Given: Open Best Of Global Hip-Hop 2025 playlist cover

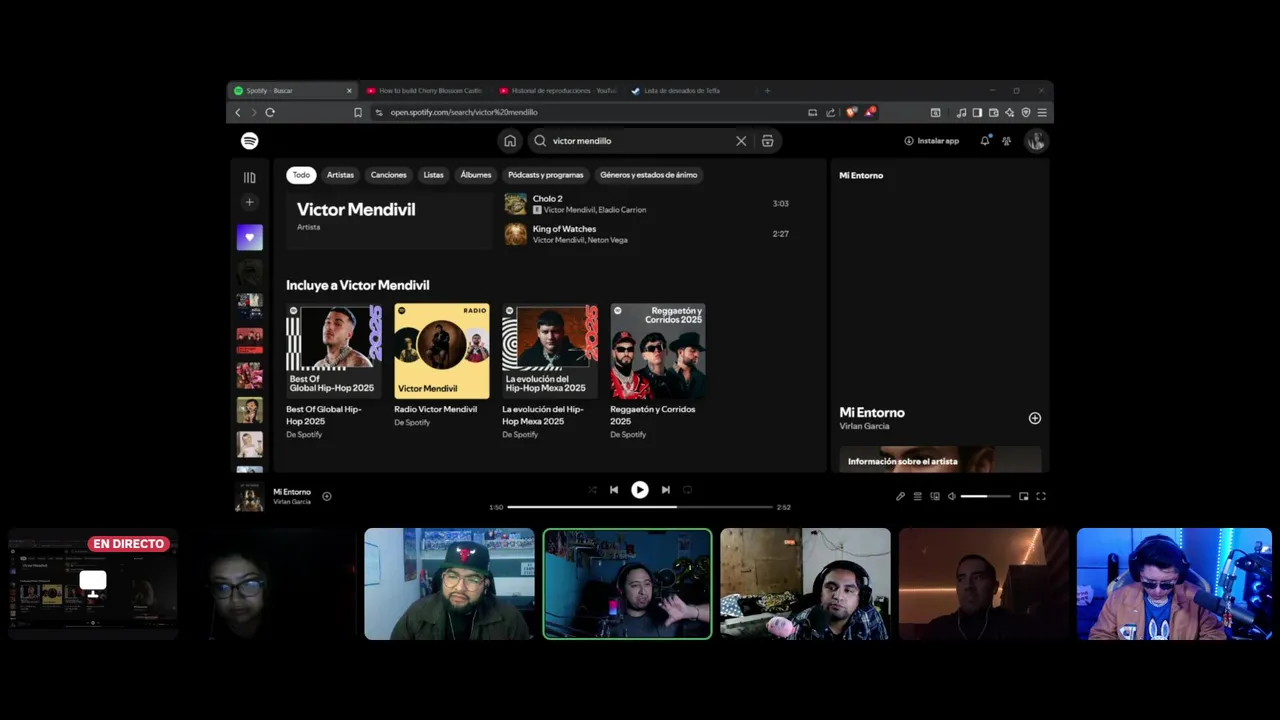Looking at the screenshot, I should tap(334, 351).
